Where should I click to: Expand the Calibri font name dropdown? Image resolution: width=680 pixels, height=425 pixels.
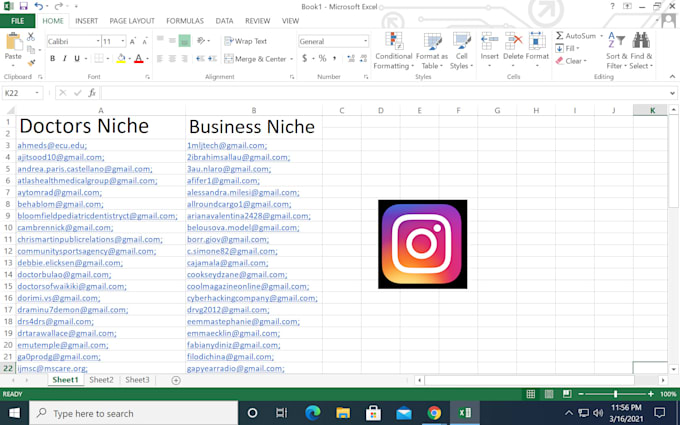98,41
